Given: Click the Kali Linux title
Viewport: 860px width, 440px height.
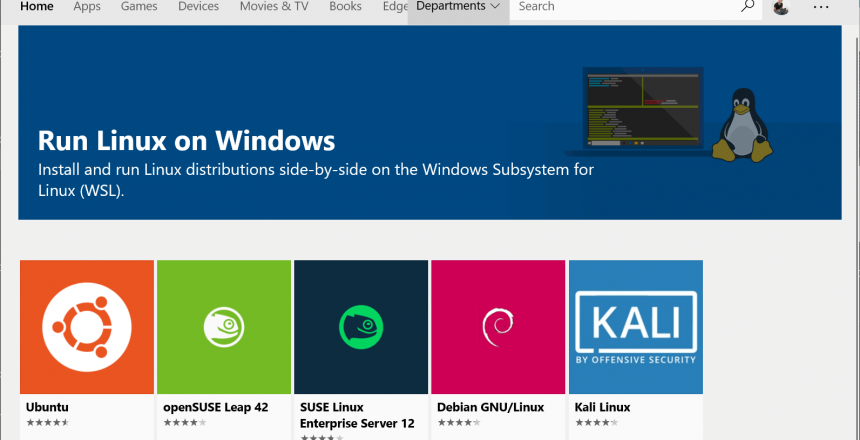Looking at the screenshot, I should pyautogui.click(x=602, y=408).
